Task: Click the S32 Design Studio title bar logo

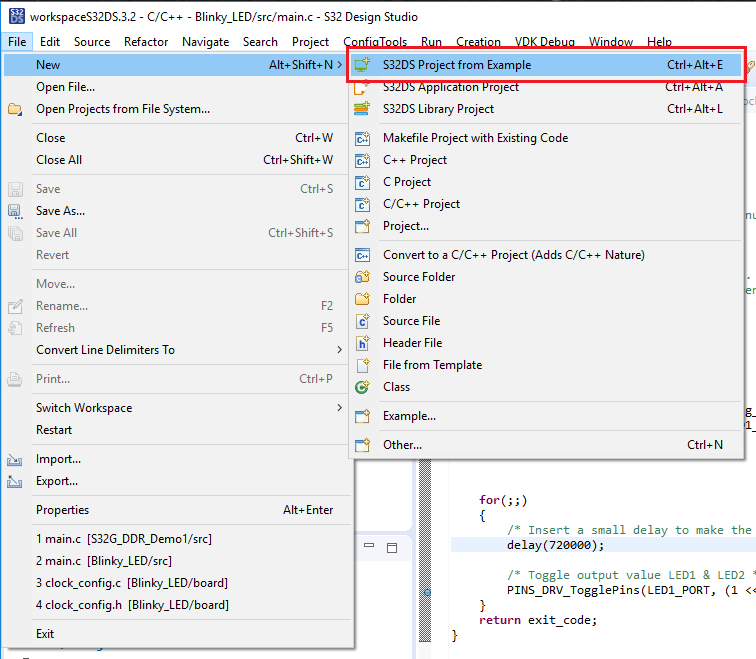Action: (x=17, y=16)
